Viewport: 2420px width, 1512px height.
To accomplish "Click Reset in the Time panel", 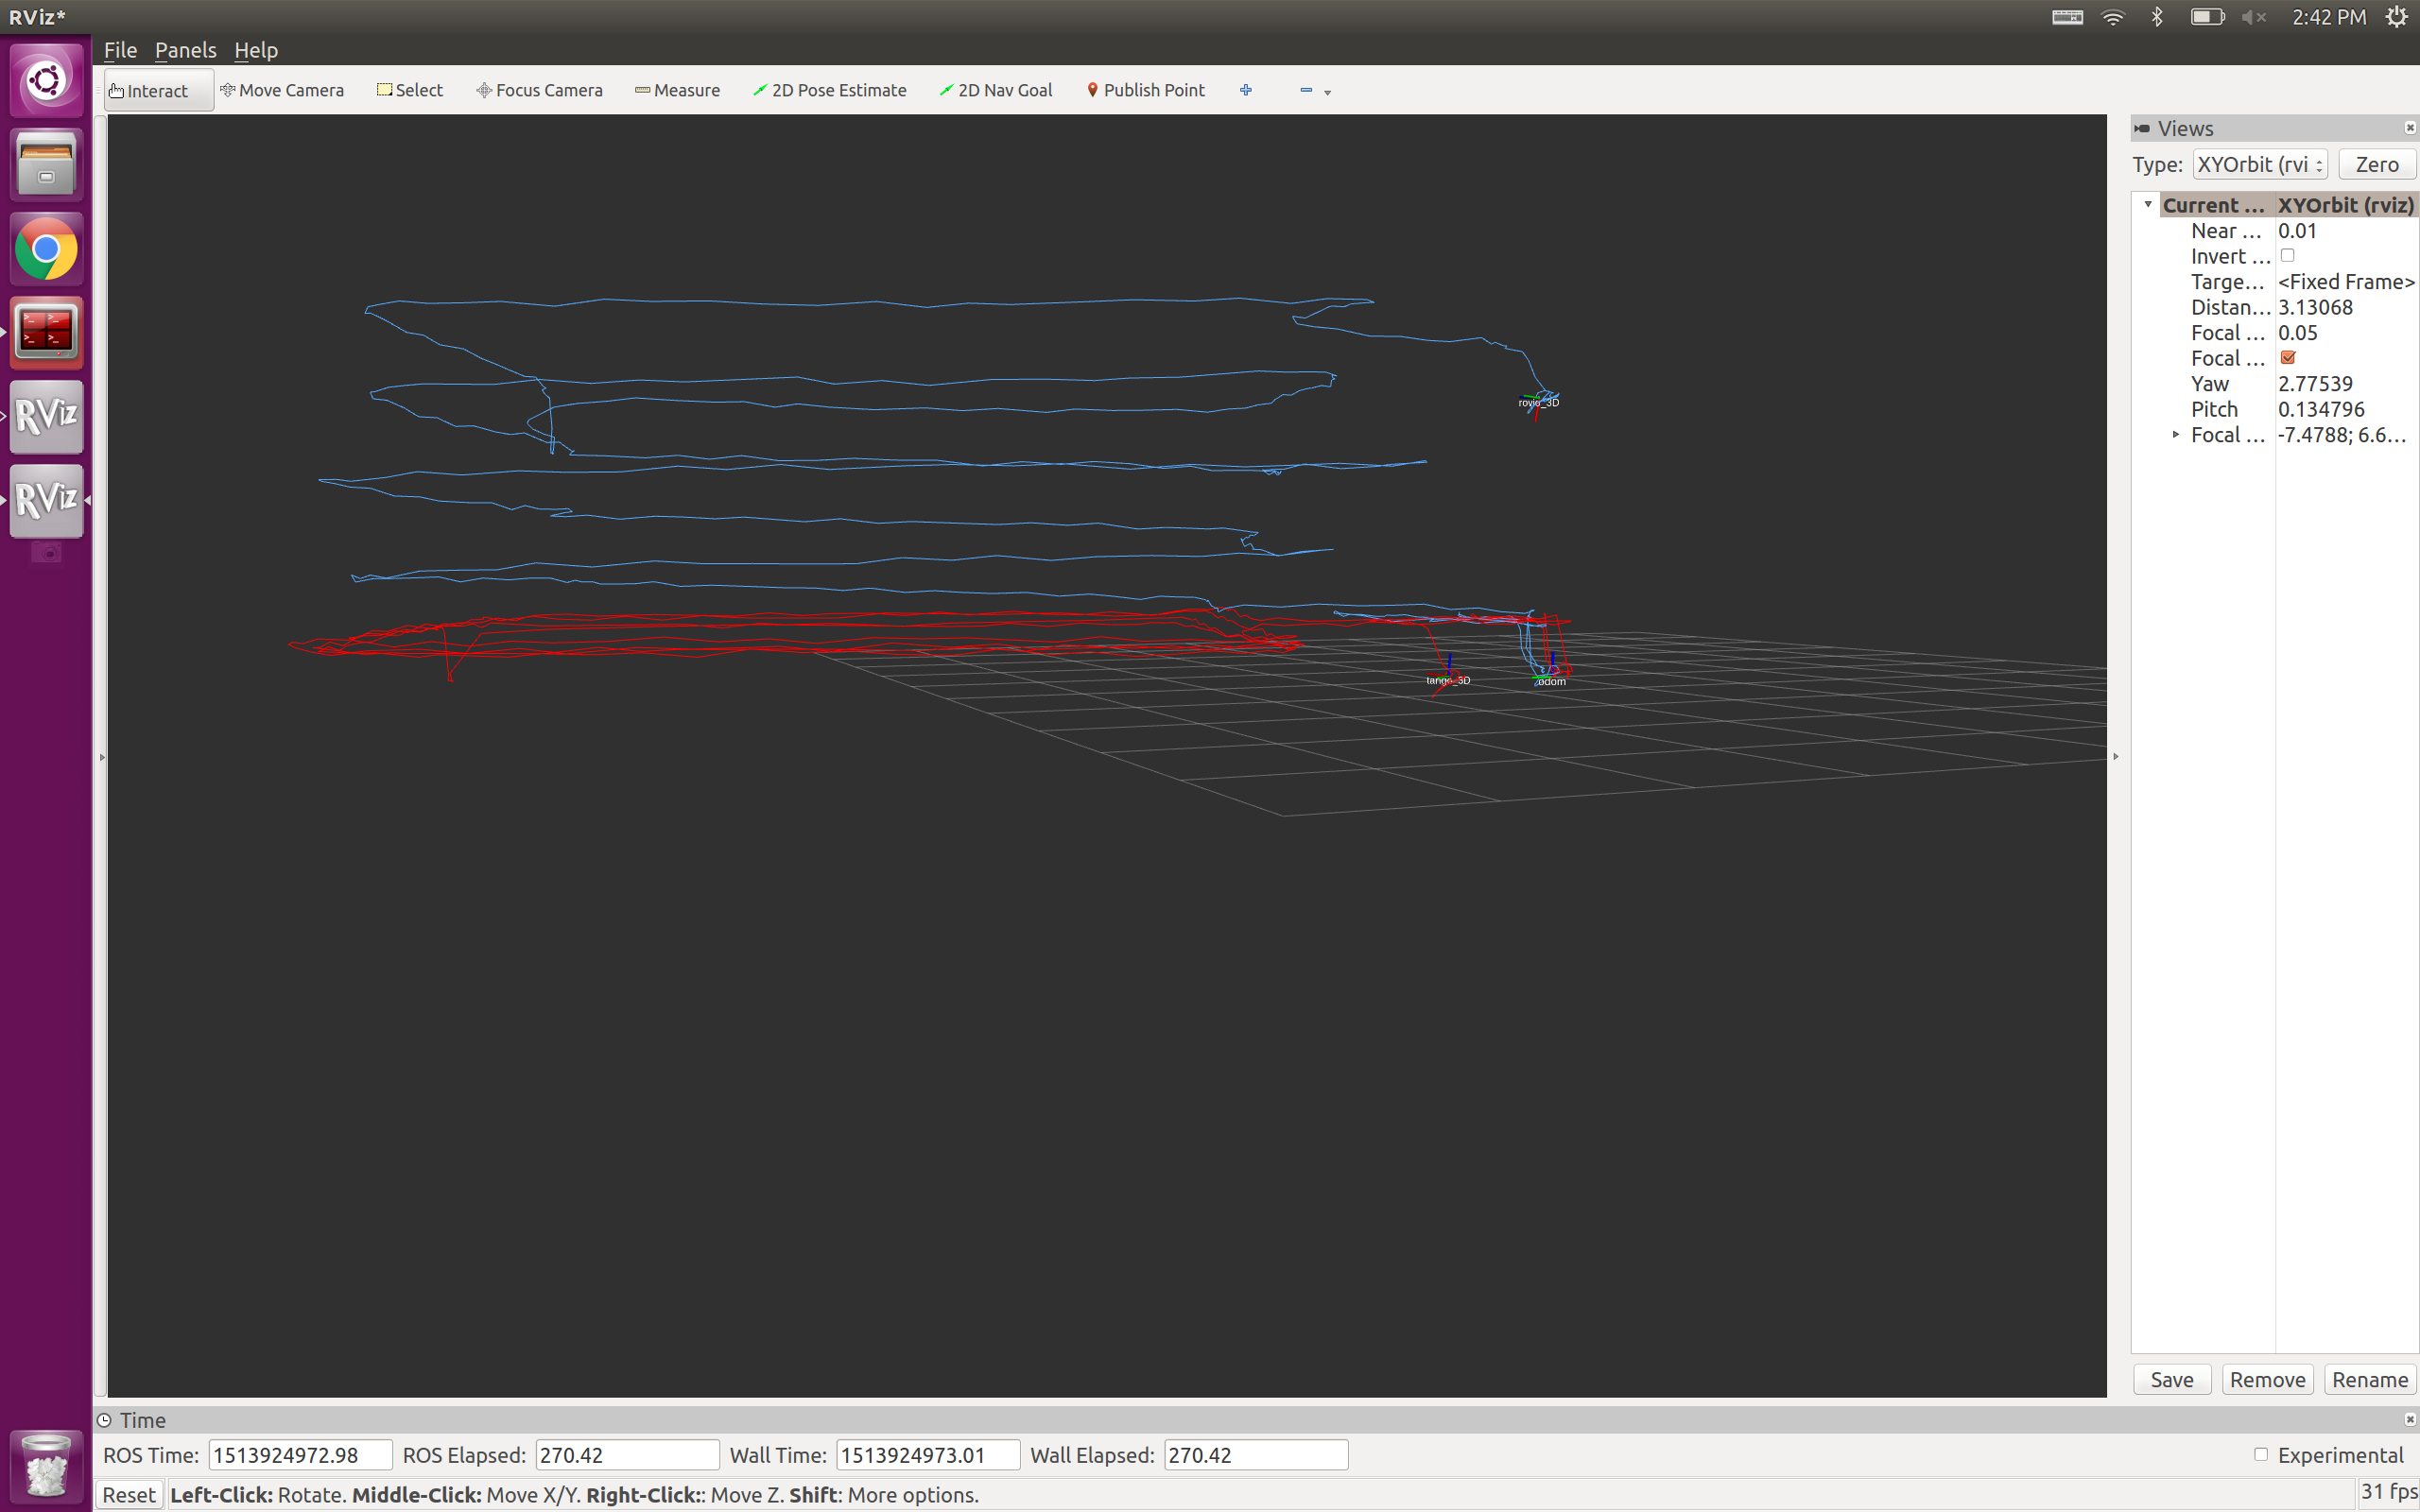I will point(129,1494).
